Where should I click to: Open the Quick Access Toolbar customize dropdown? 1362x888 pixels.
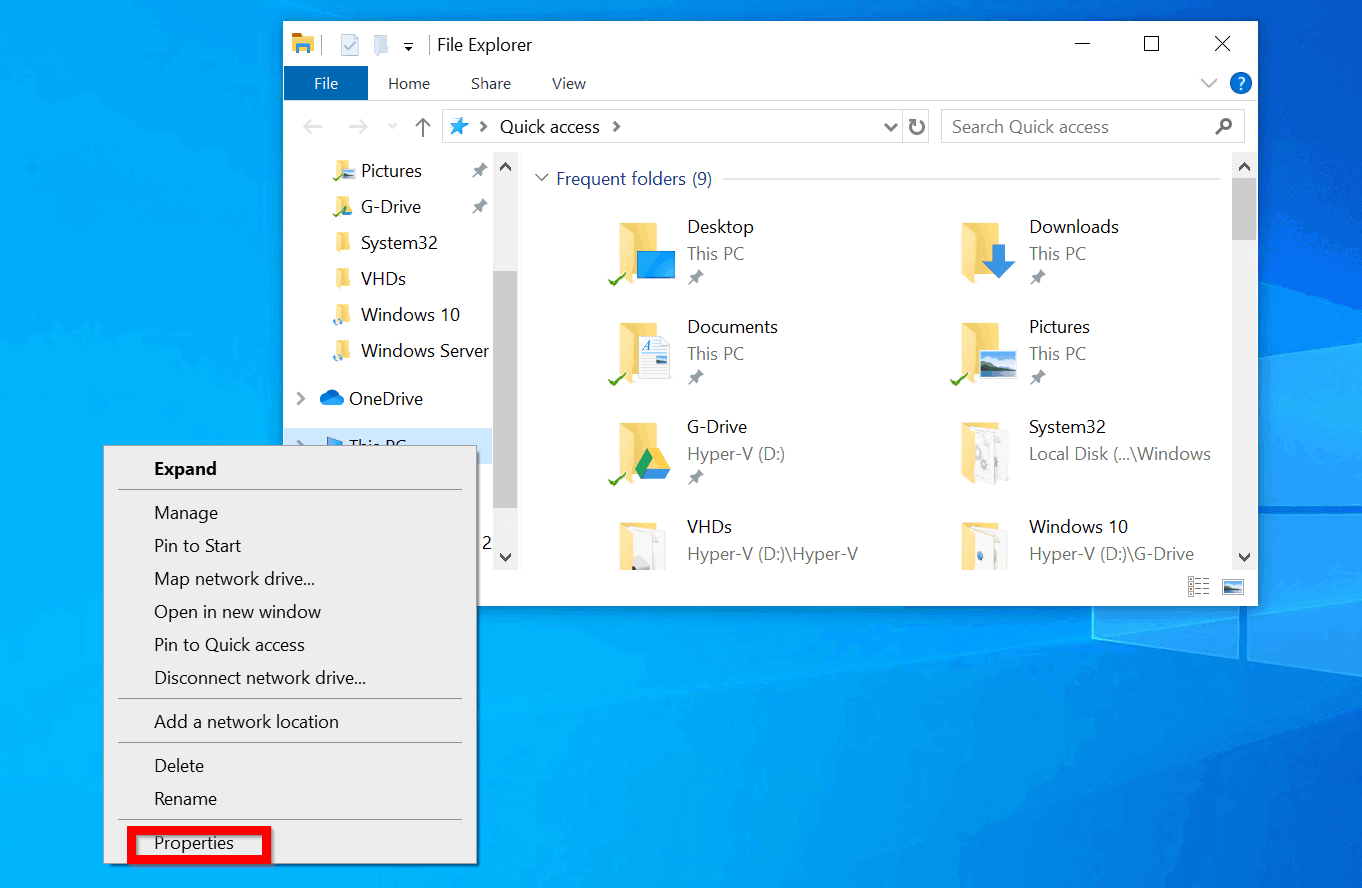click(410, 45)
